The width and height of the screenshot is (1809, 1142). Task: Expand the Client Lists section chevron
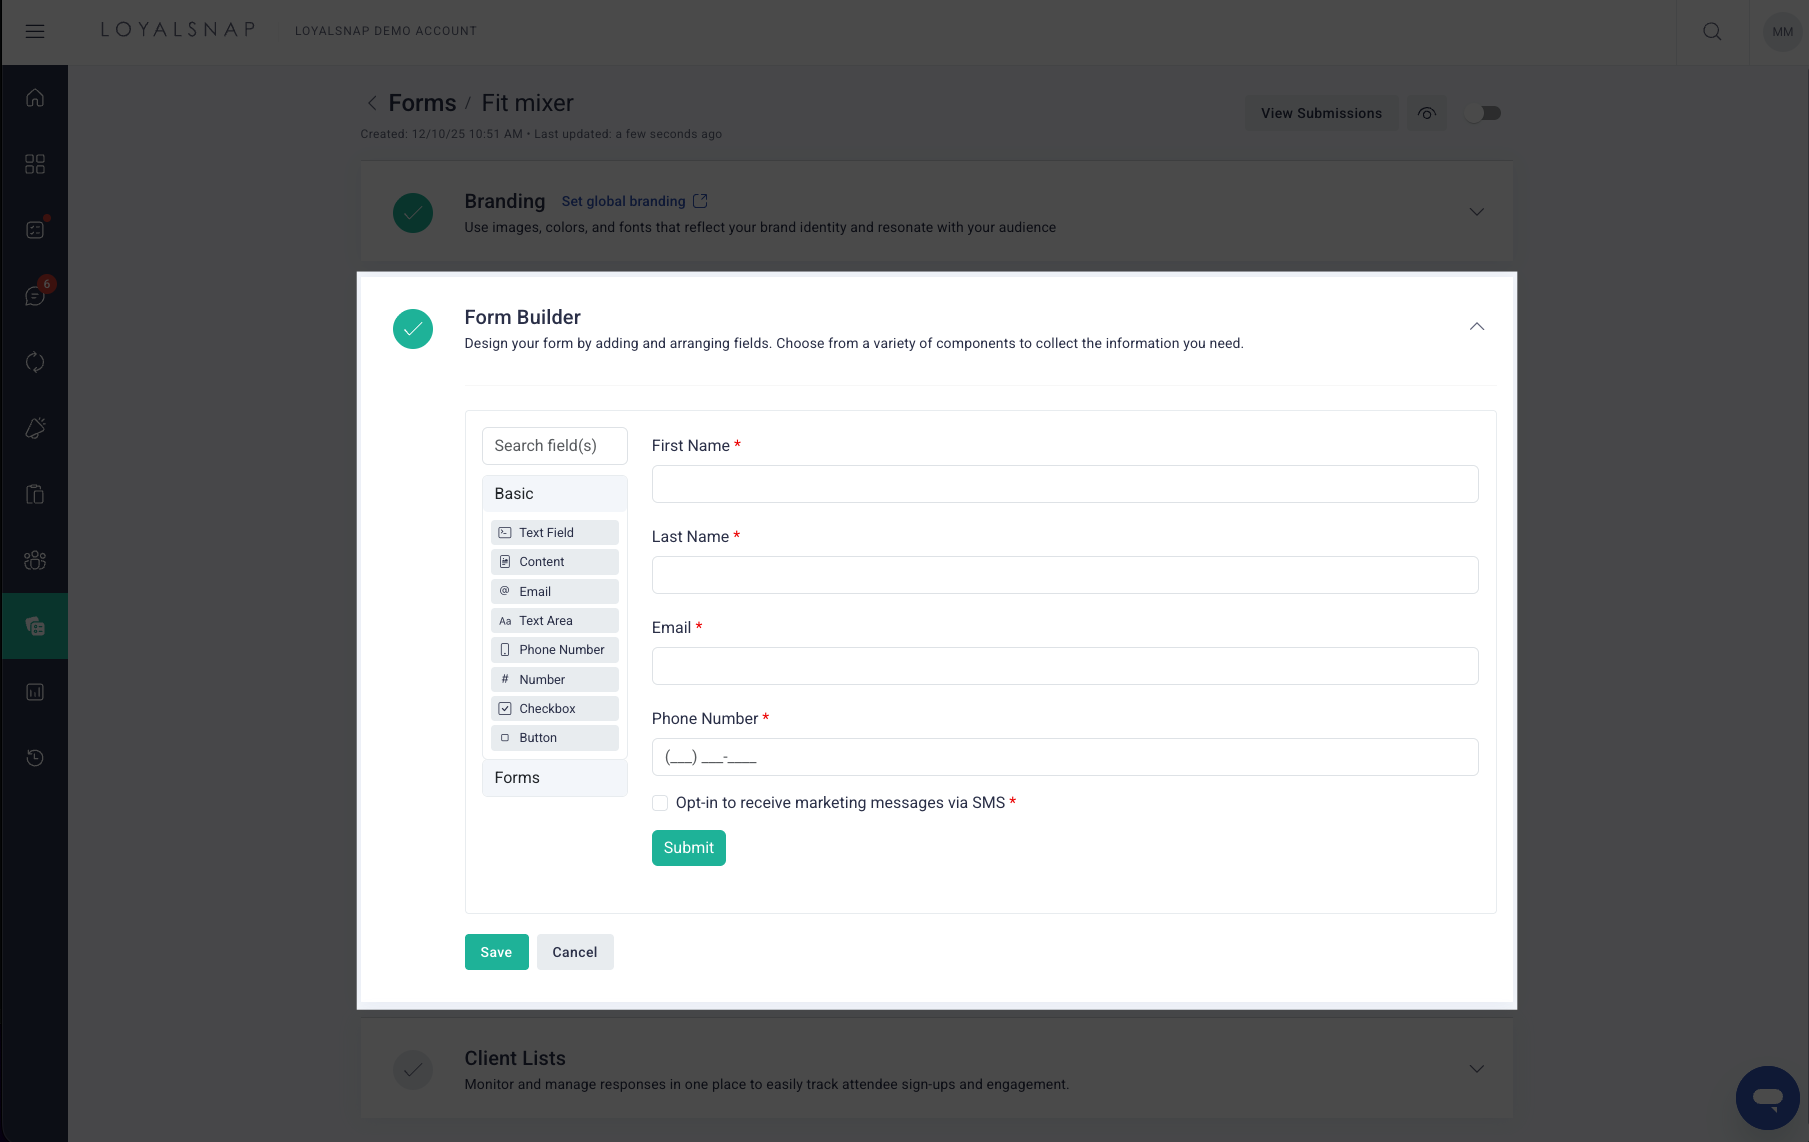[1477, 1068]
